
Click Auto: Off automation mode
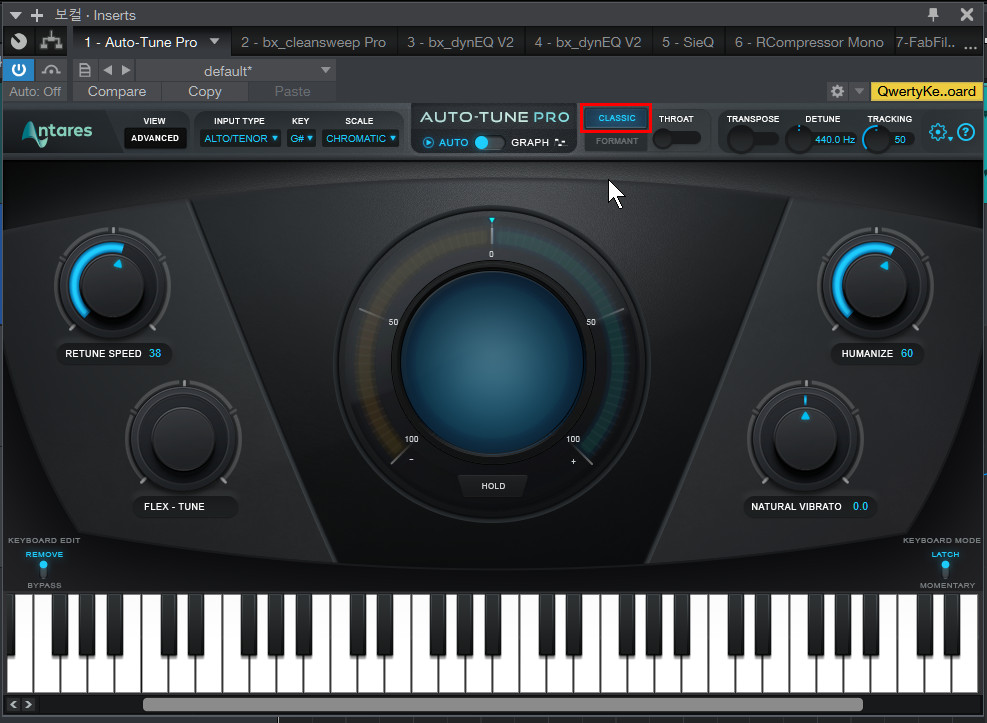[35, 92]
